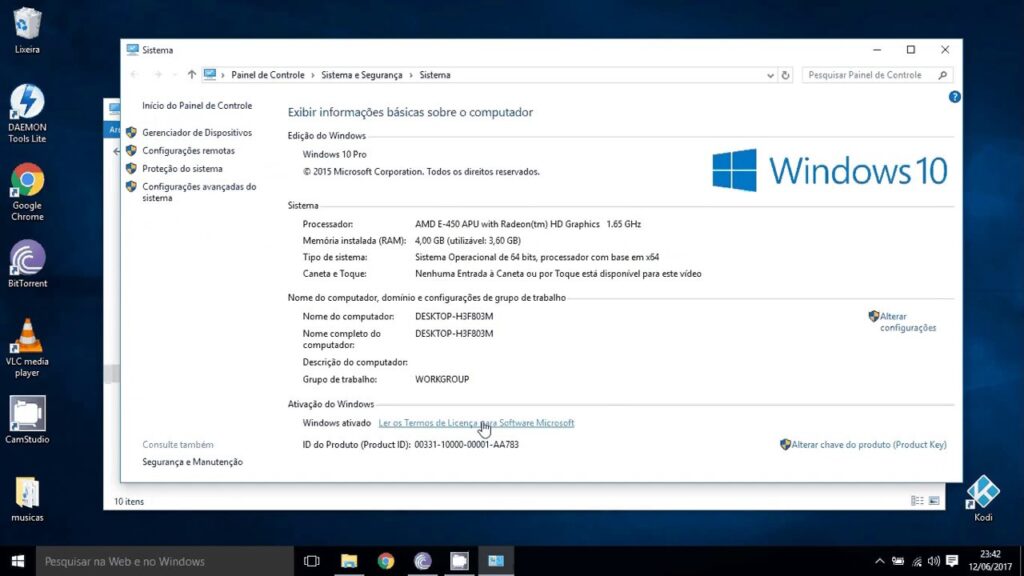Read the Termos de Licença para Software Microsoft

[476, 423]
